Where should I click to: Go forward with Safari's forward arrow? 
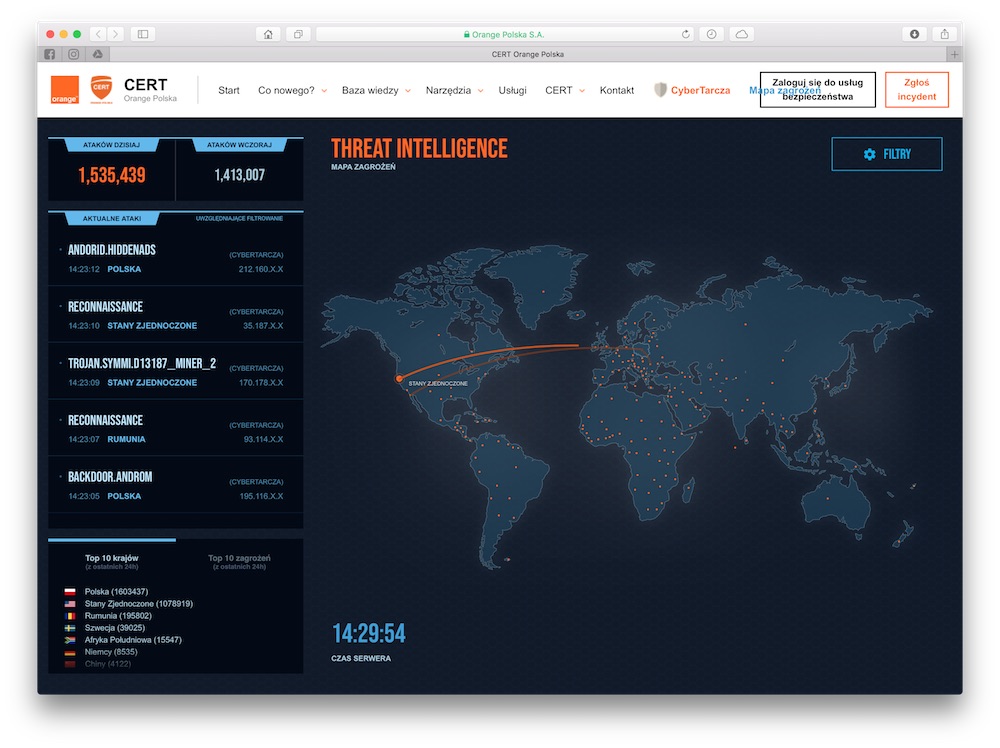[x=115, y=34]
